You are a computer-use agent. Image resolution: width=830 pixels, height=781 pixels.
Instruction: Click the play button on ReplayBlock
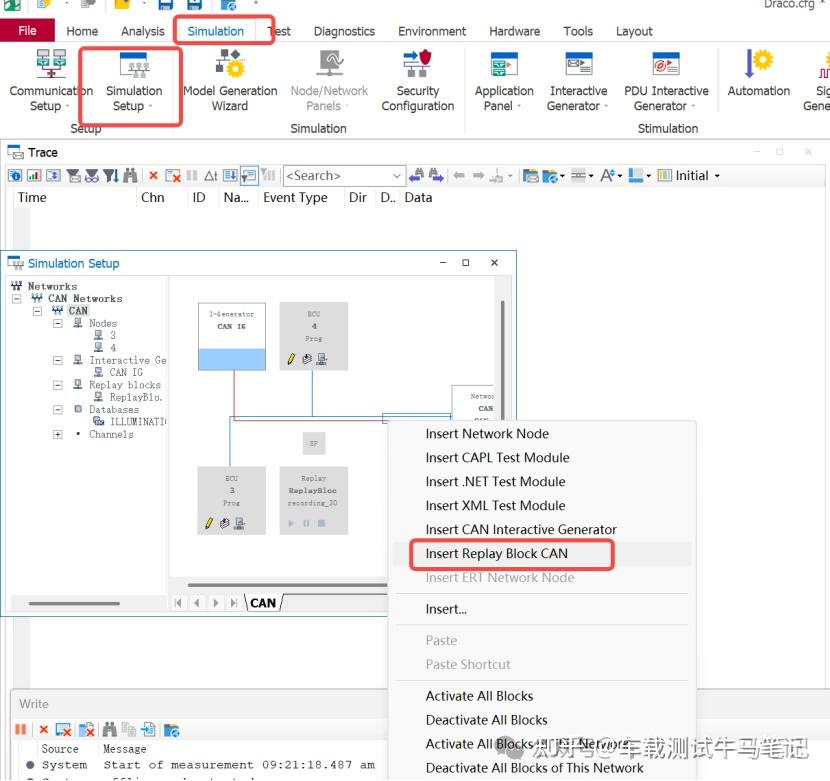pyautogui.click(x=291, y=523)
